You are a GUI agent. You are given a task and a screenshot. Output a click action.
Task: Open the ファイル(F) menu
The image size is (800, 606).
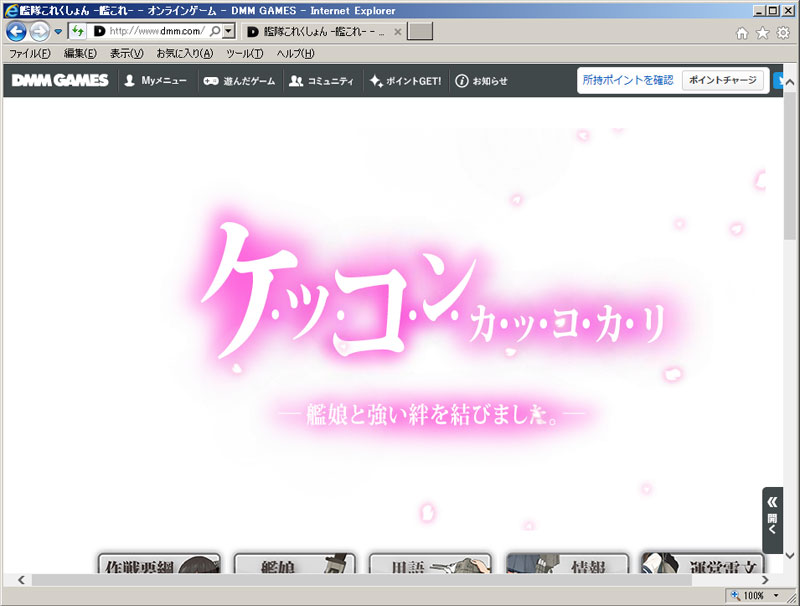(x=30, y=54)
